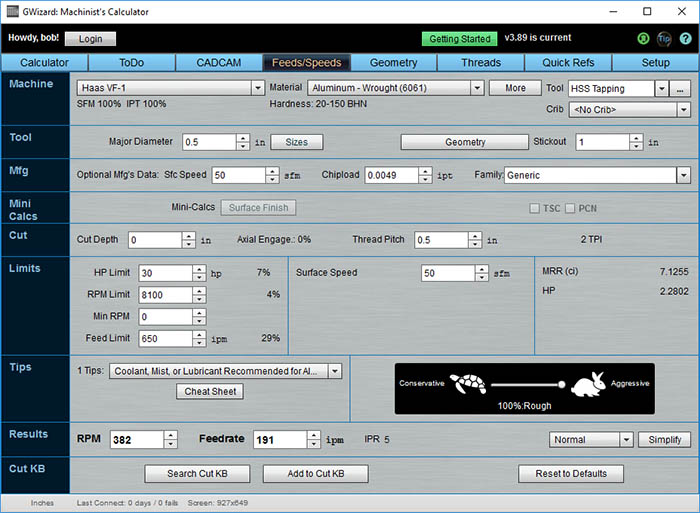Click the Surface Finish mini-calc button
Image resolution: width=700 pixels, height=513 pixels.
[258, 208]
